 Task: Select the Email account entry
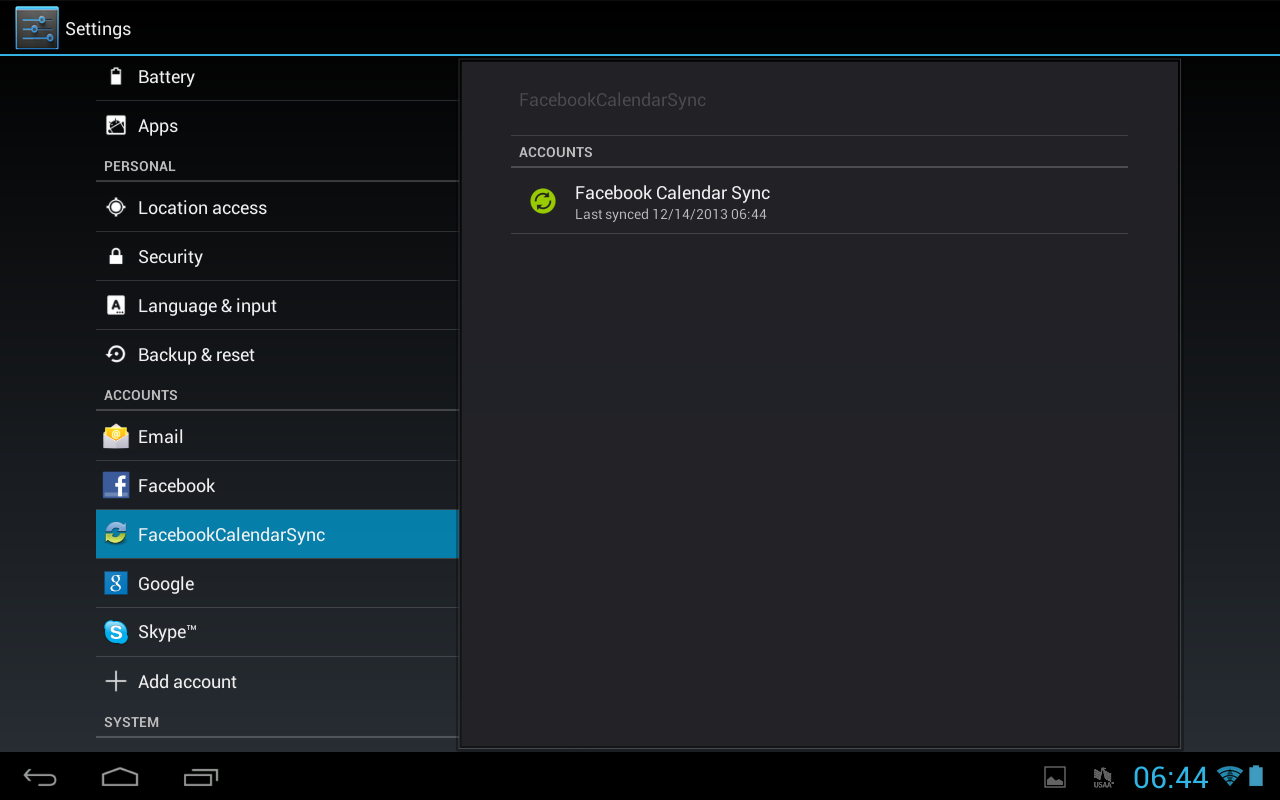point(277,437)
